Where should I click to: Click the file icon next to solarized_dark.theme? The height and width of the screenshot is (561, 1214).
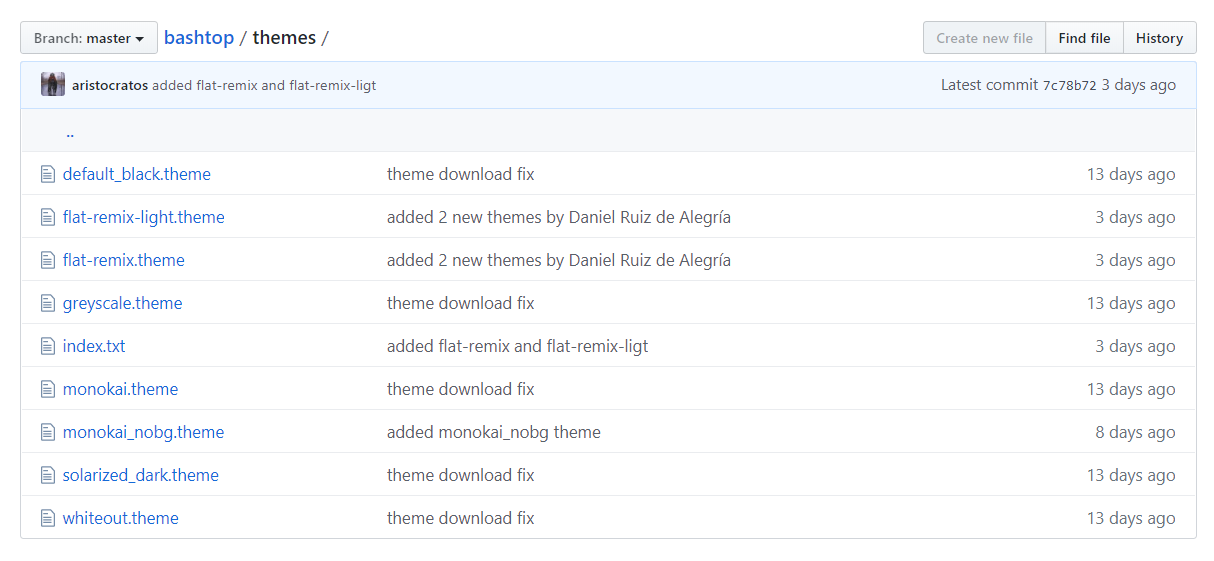pos(47,475)
